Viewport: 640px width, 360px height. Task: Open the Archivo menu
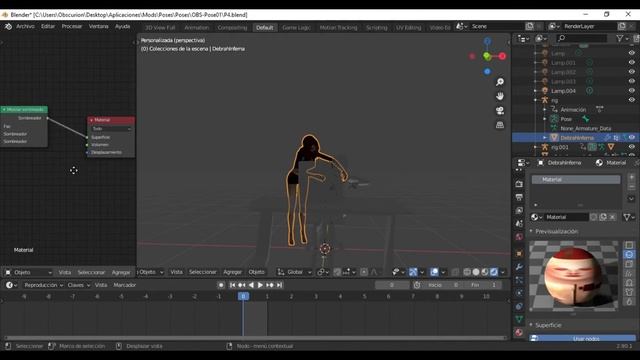tap(25, 26)
